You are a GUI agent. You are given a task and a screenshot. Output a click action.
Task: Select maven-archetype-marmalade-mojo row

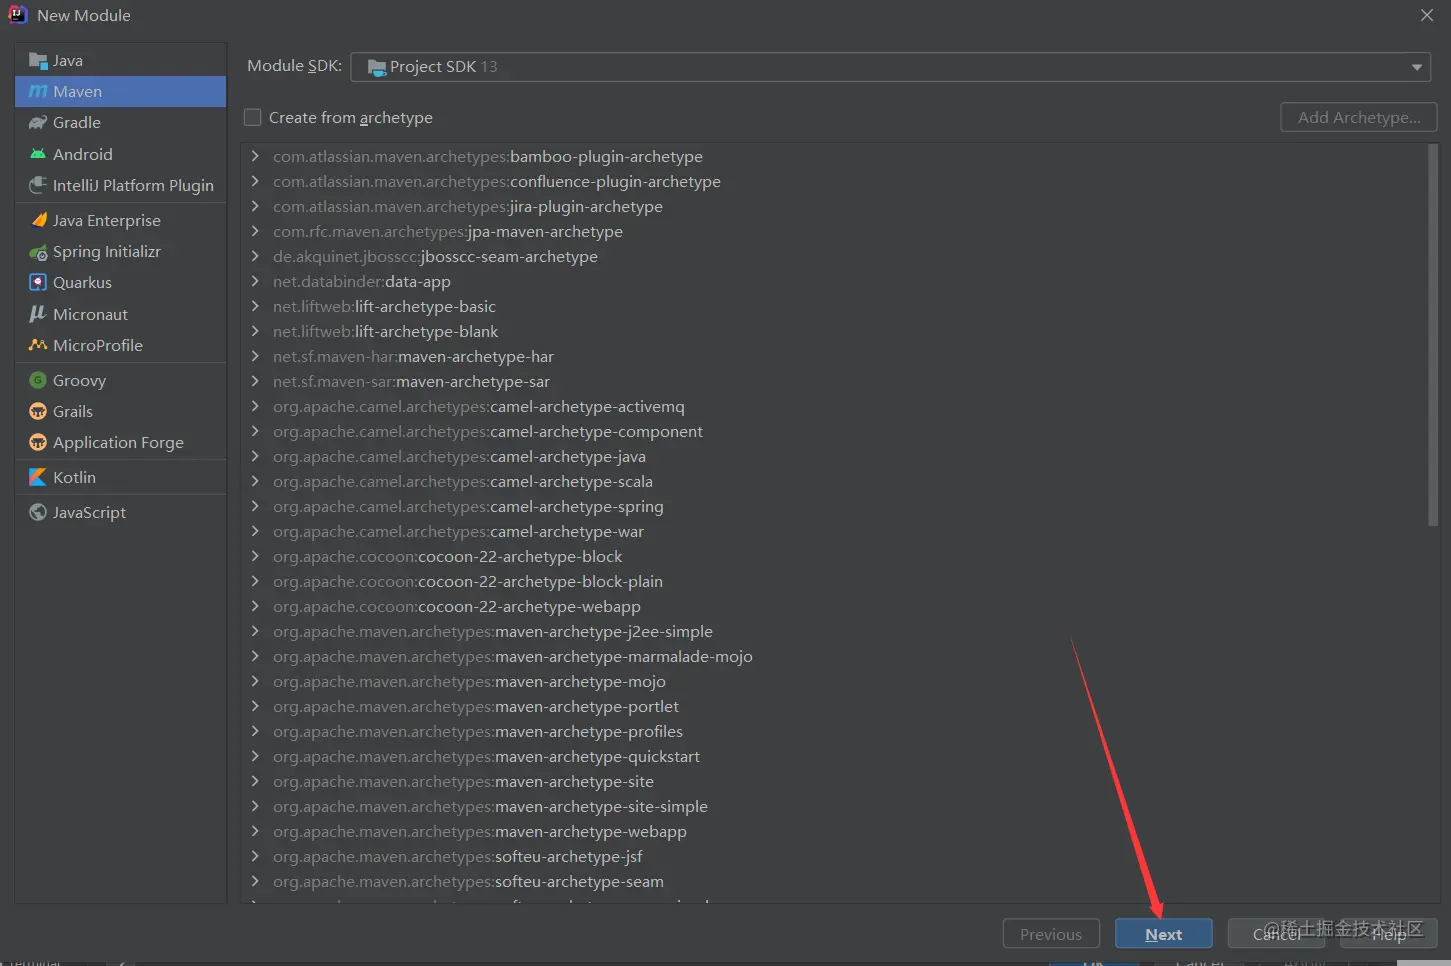point(835,656)
